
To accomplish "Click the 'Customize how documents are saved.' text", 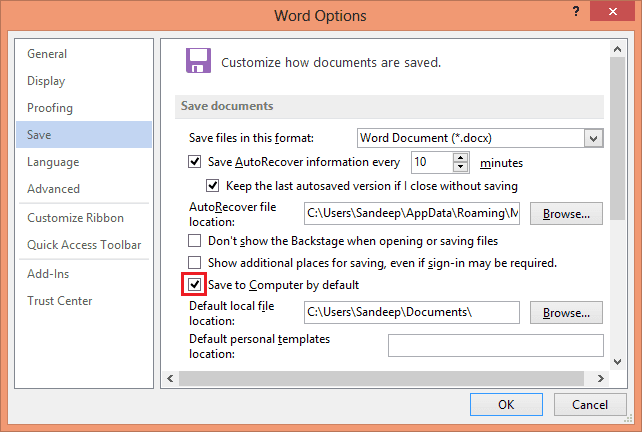I will [x=331, y=62].
